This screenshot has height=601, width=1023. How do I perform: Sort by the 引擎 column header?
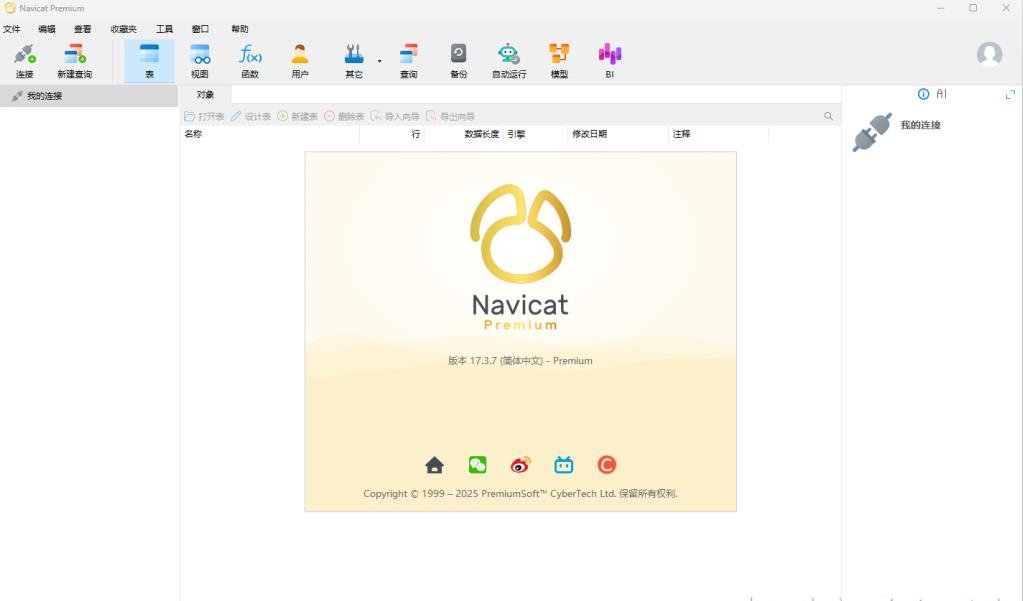pyautogui.click(x=535, y=134)
